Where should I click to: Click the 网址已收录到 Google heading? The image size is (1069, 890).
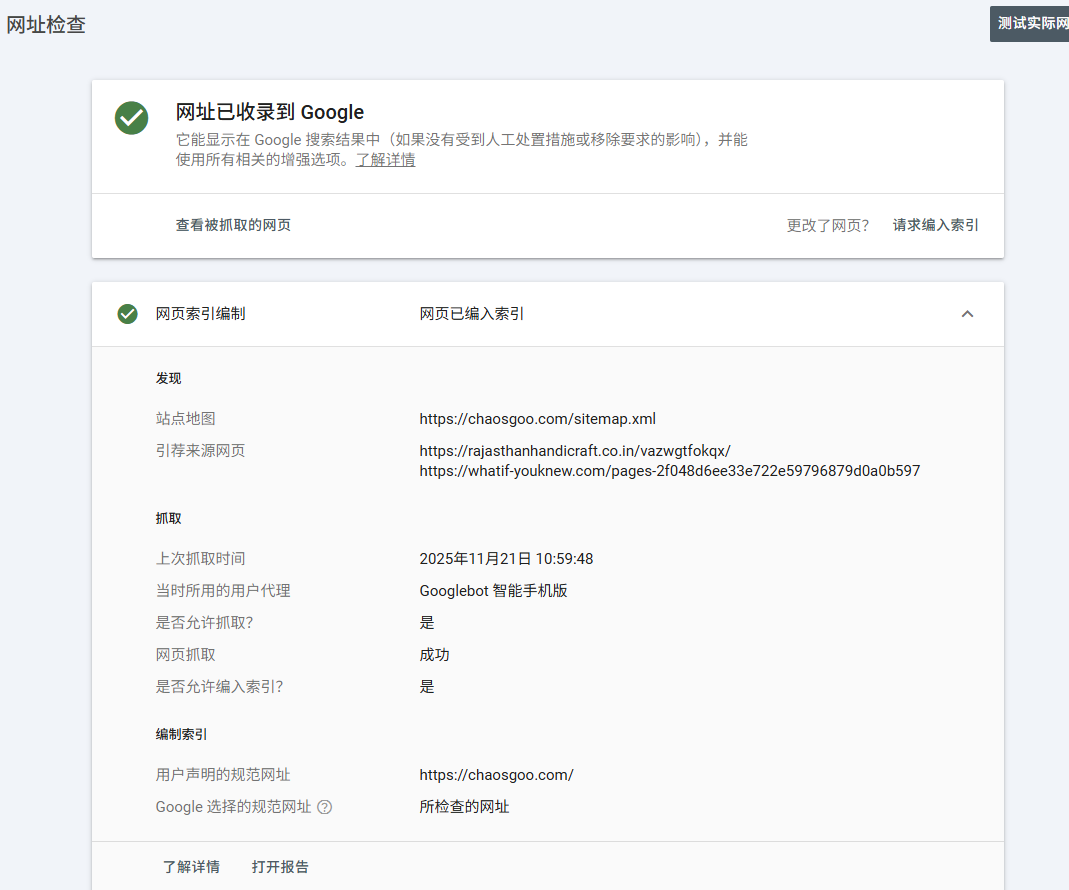point(269,112)
